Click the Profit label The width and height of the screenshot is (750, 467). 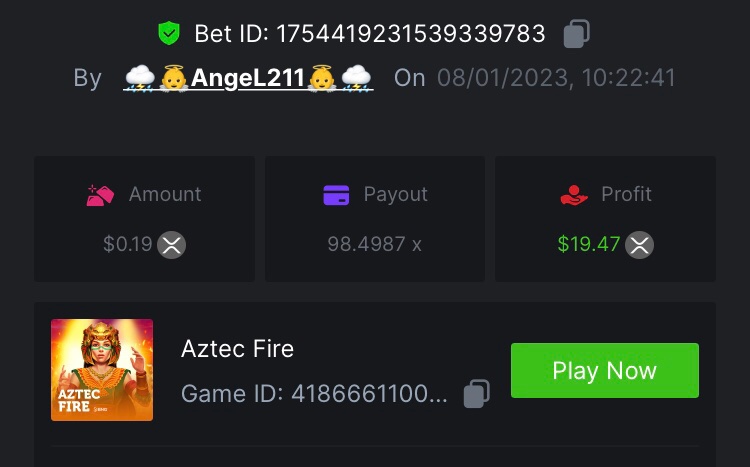[x=626, y=194]
